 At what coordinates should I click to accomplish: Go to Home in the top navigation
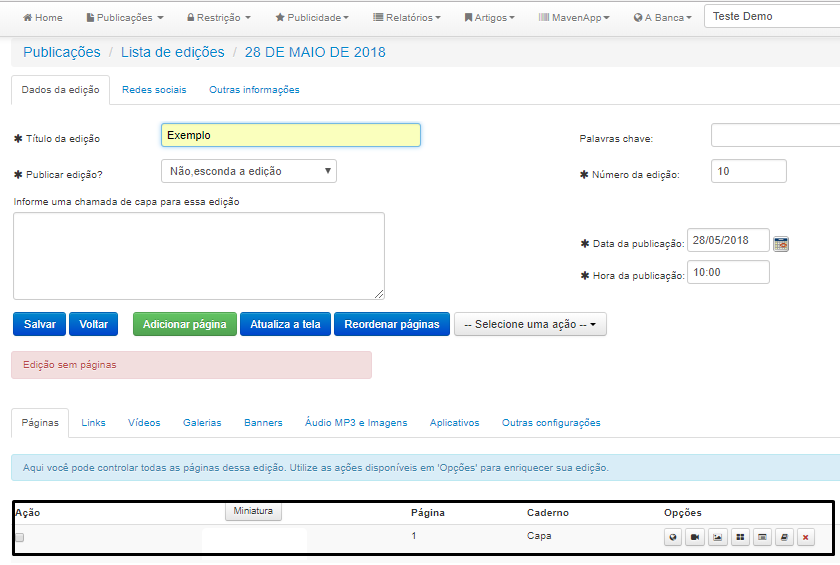pos(43,18)
